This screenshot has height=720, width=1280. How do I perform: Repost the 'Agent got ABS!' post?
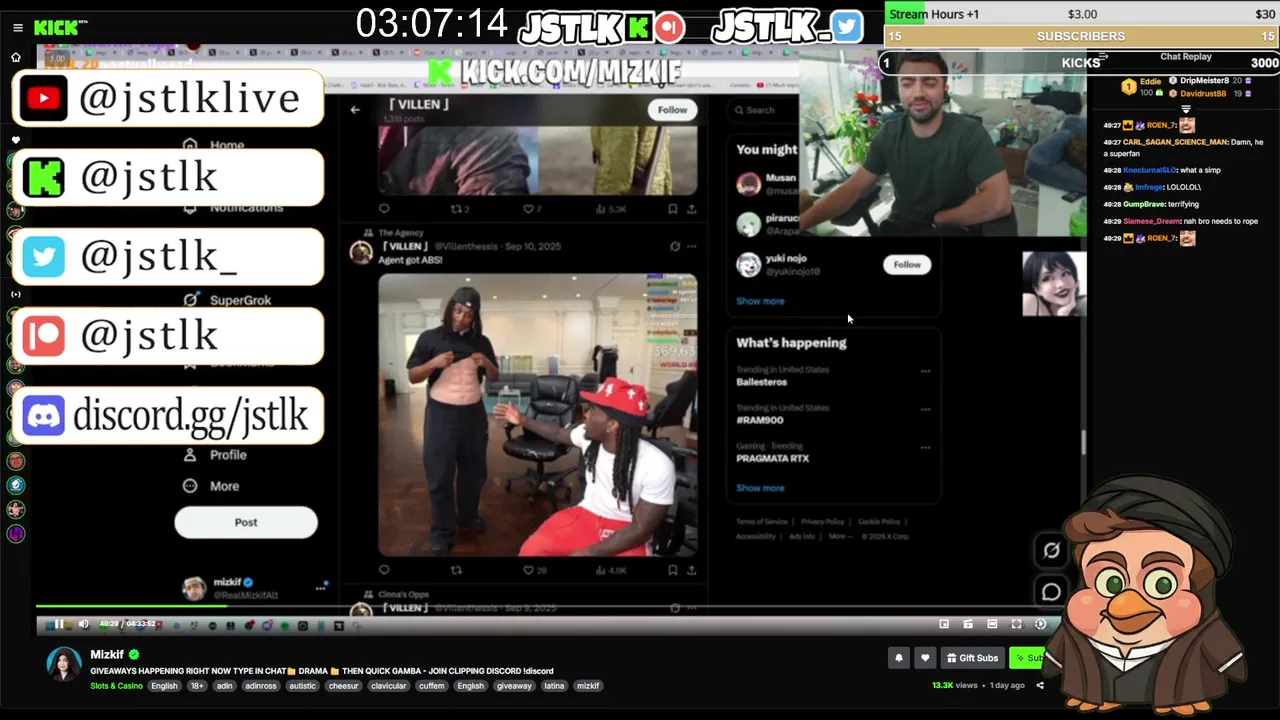[x=456, y=570]
